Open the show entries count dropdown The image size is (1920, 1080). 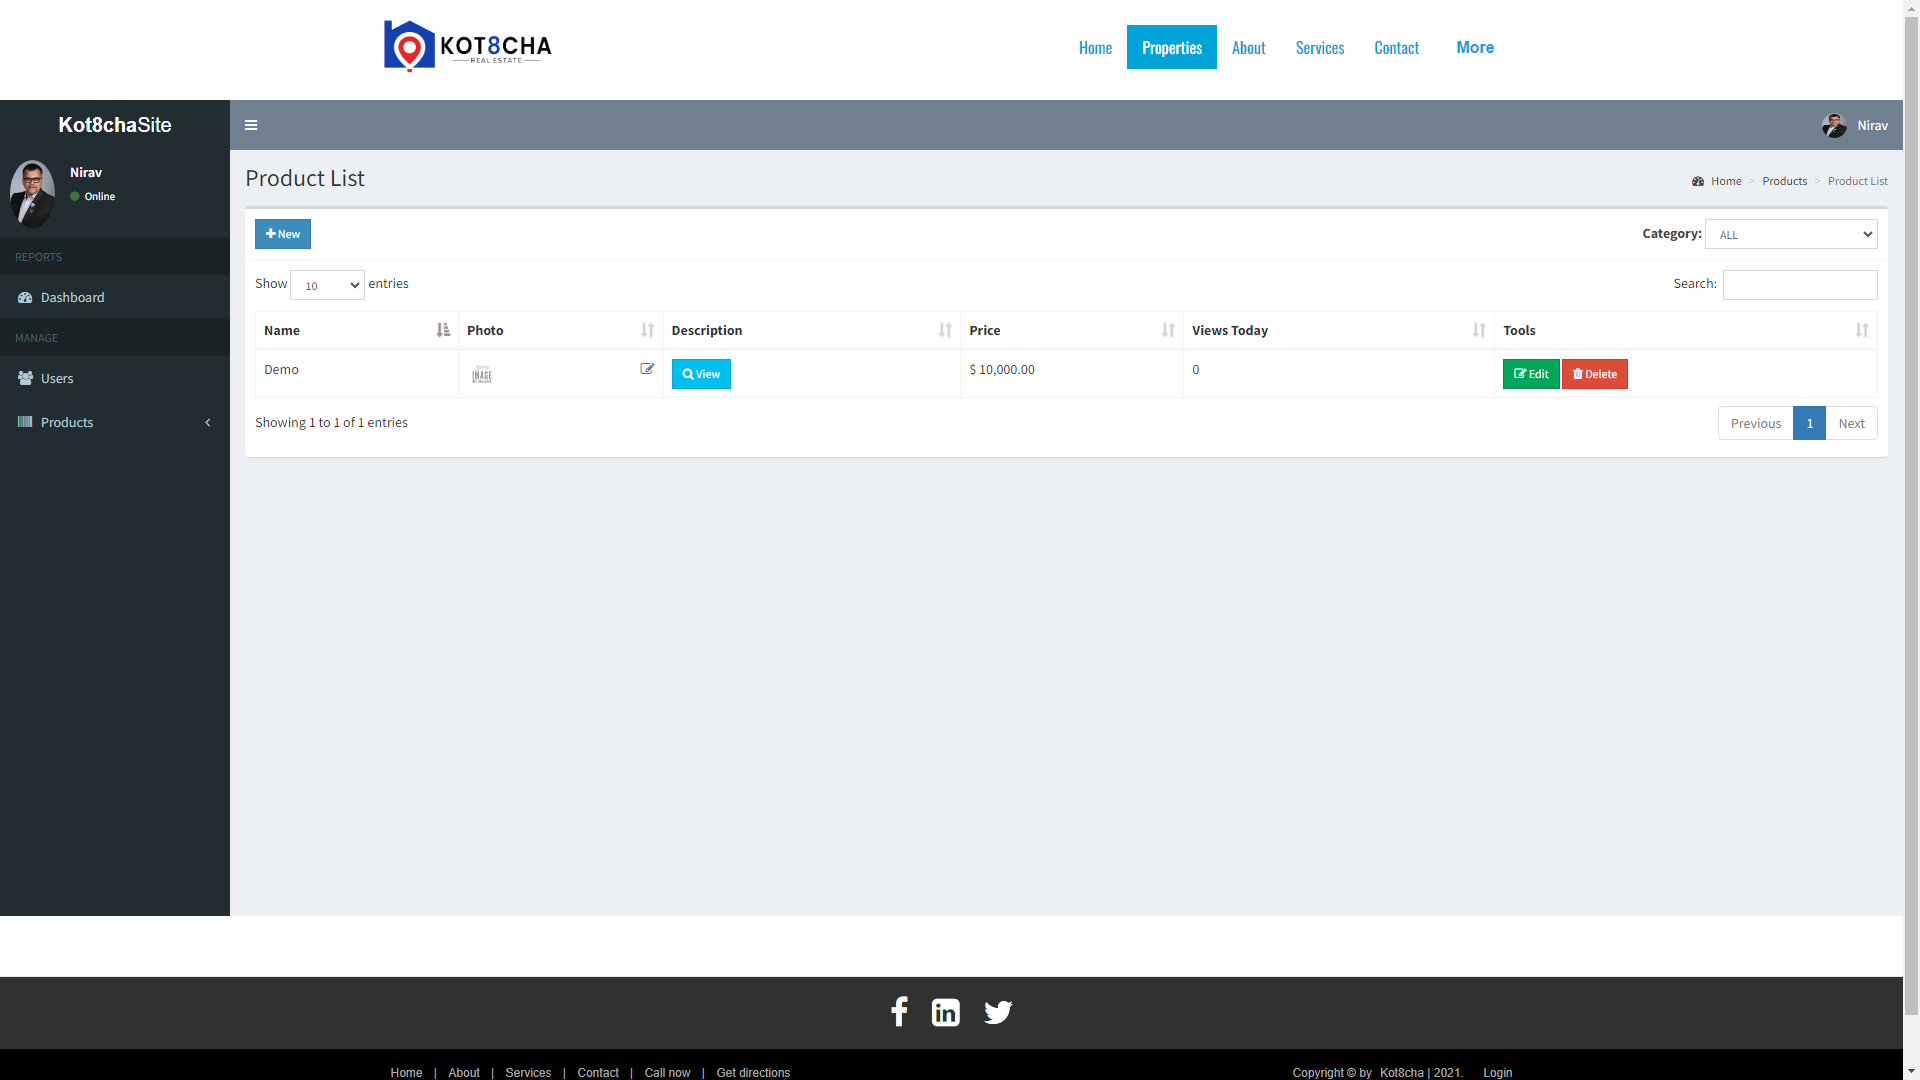(x=327, y=285)
